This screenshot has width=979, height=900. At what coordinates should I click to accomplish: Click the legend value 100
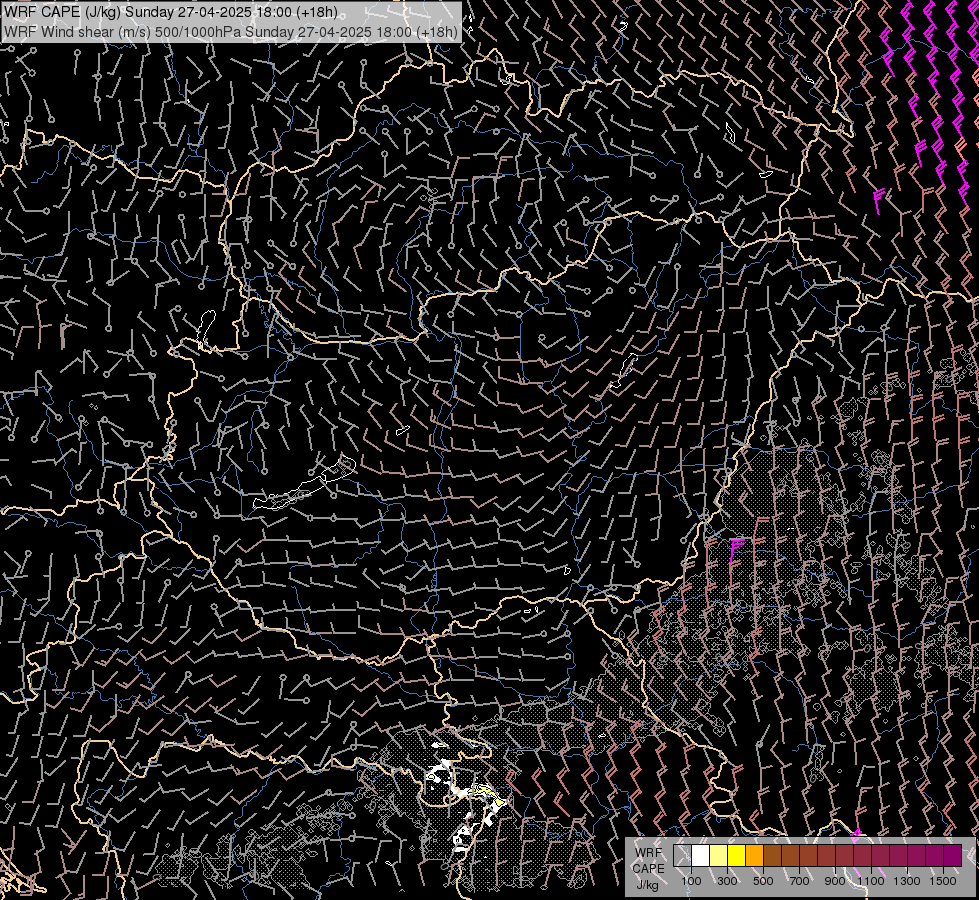(x=691, y=881)
